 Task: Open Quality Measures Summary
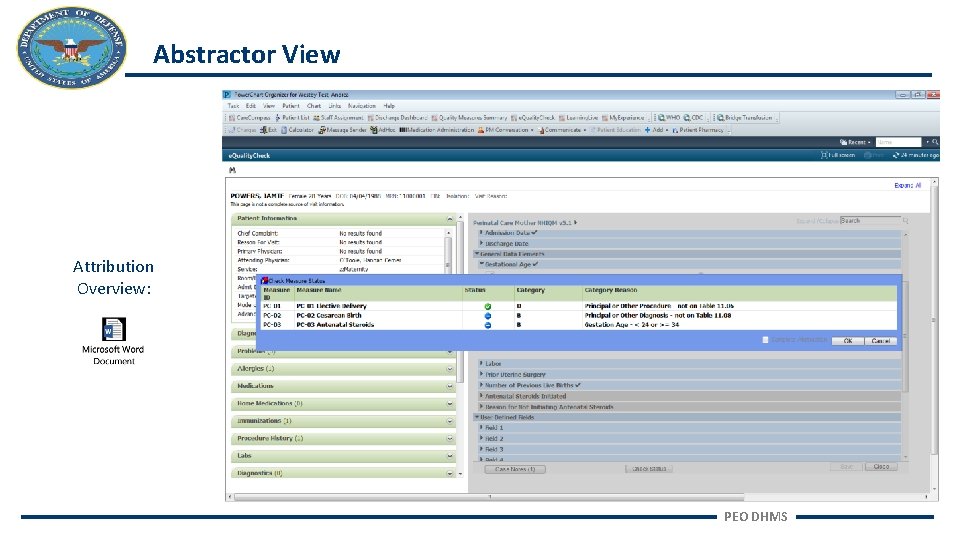pos(470,118)
